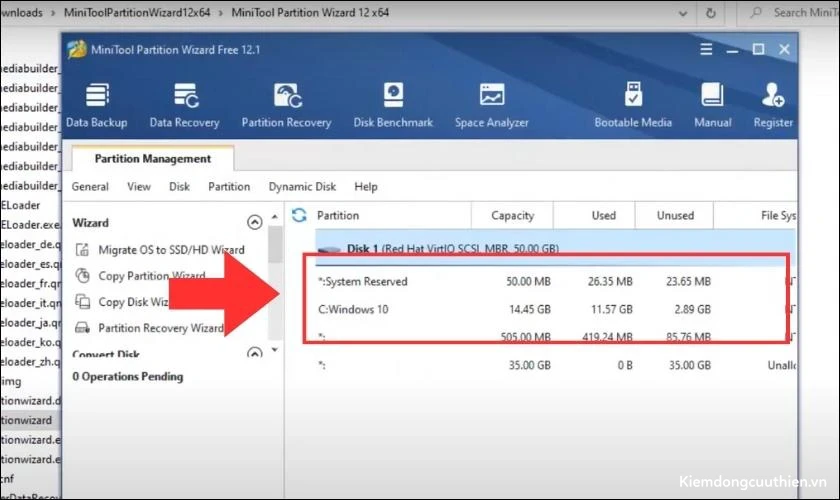
Task: Refresh the Explorer window address bar
Action: coord(710,13)
